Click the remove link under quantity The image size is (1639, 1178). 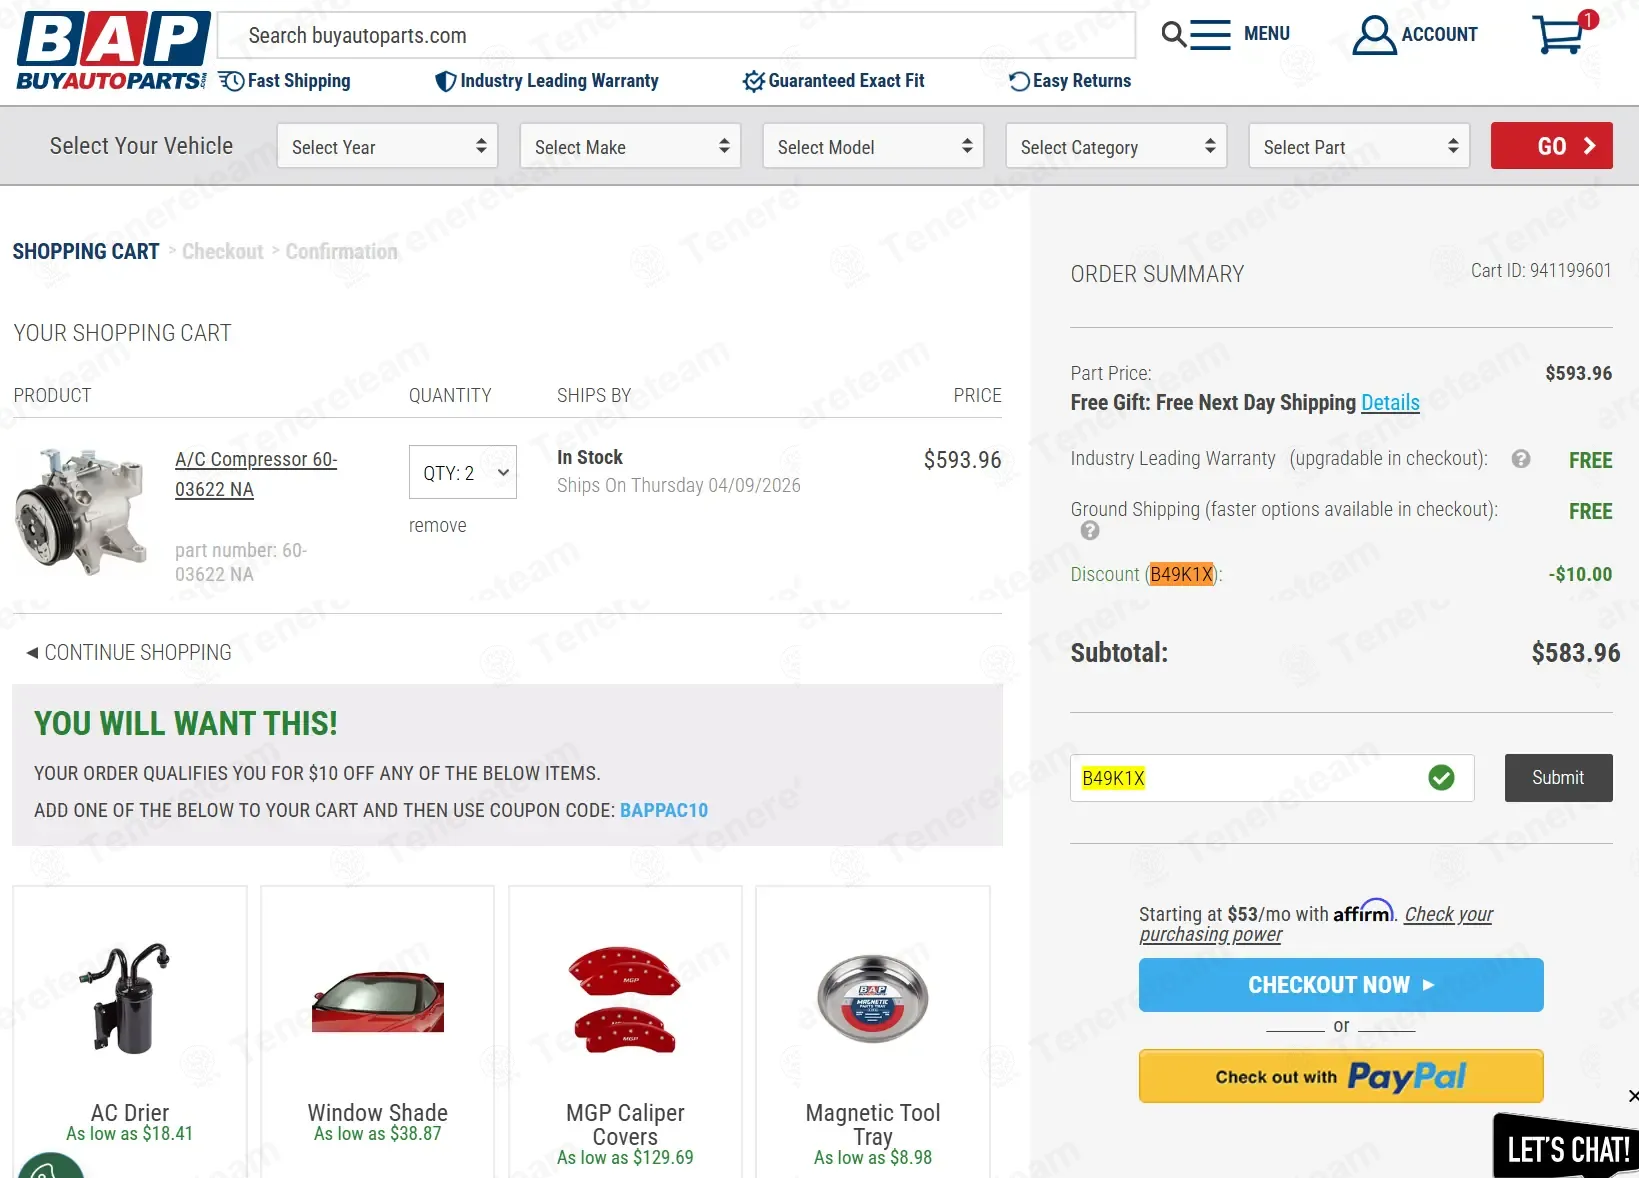[438, 526]
